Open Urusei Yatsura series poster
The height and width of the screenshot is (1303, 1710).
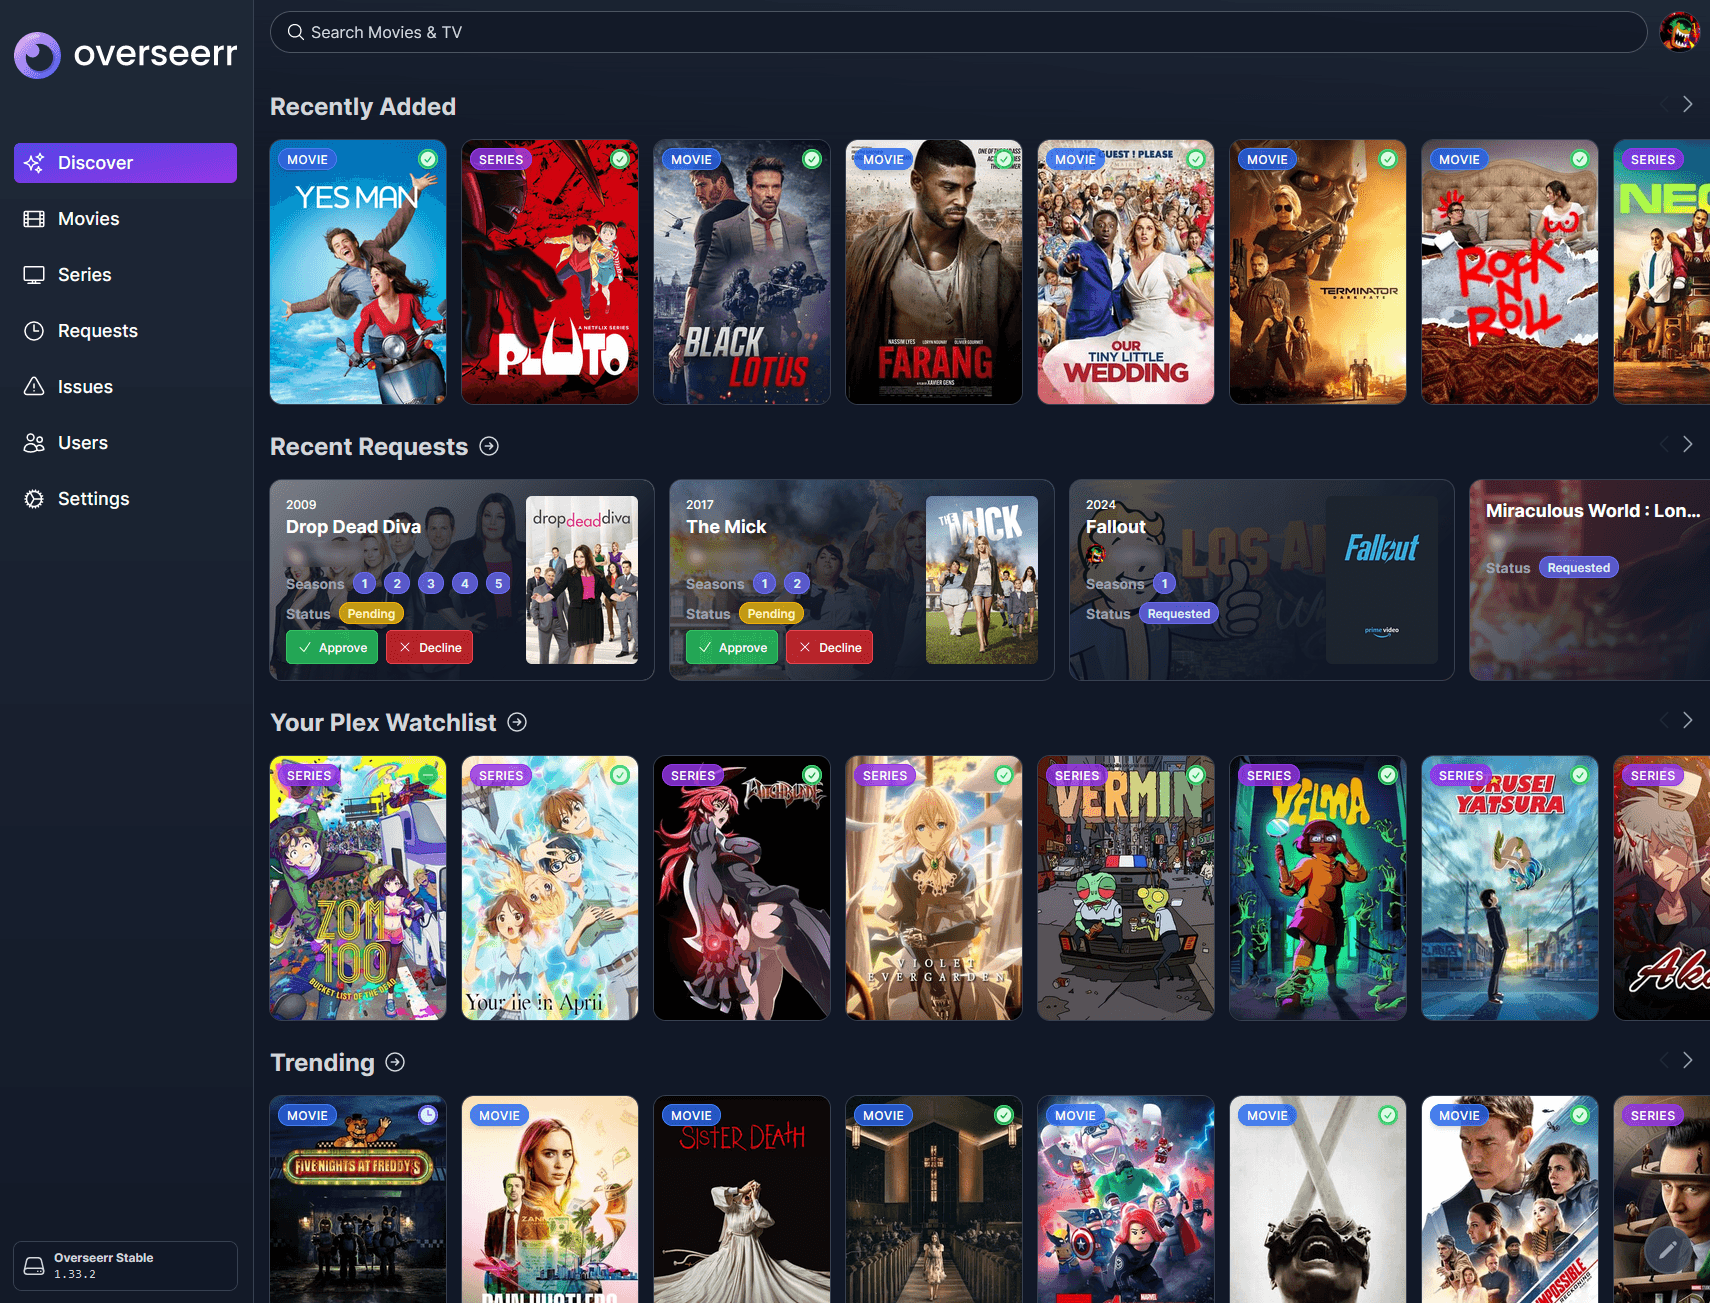point(1510,888)
